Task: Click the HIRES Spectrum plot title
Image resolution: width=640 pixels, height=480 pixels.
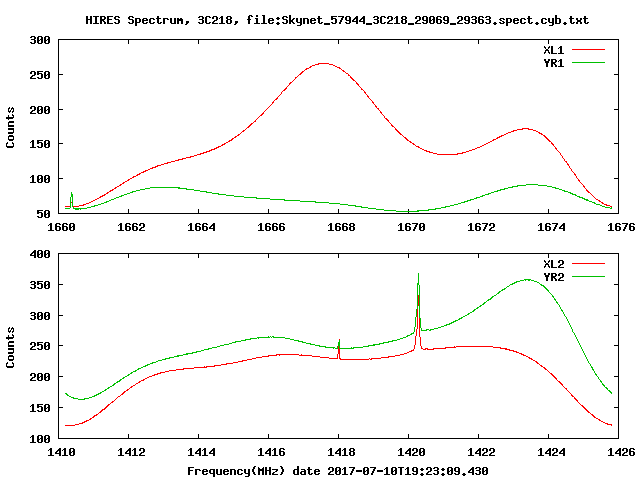Action: pyautogui.click(x=337, y=20)
